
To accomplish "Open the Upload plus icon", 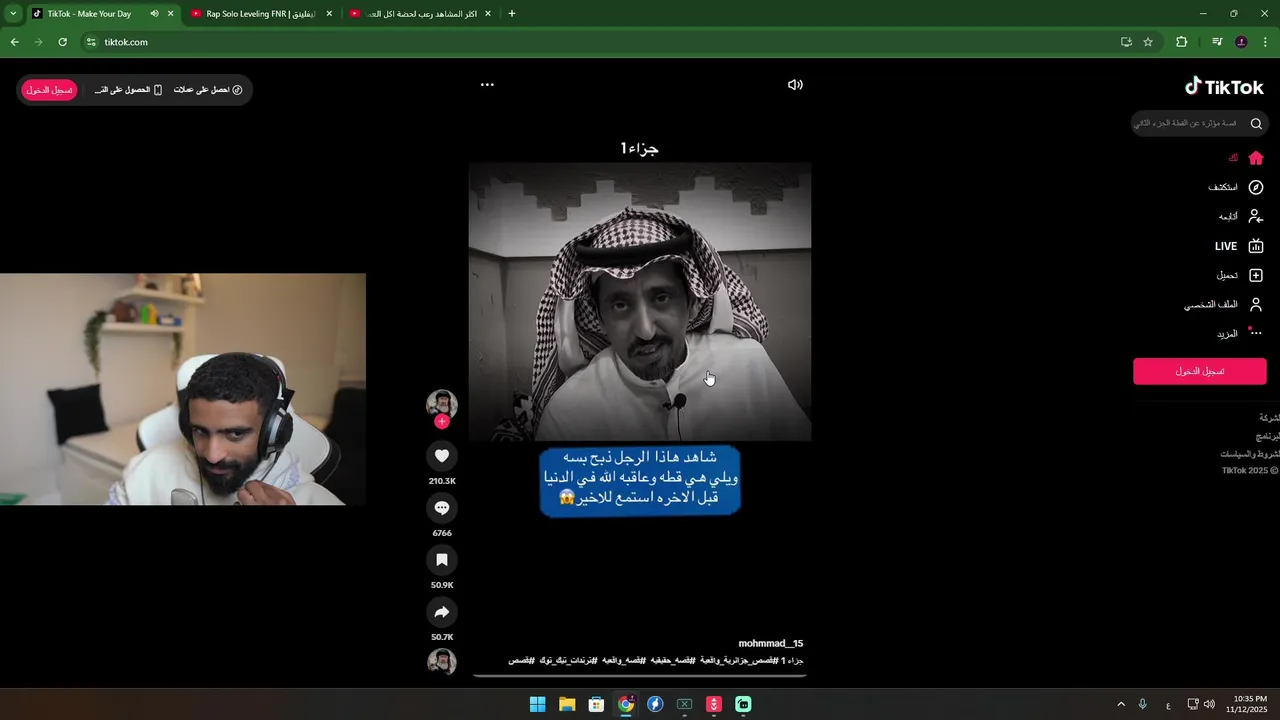I will [1256, 275].
